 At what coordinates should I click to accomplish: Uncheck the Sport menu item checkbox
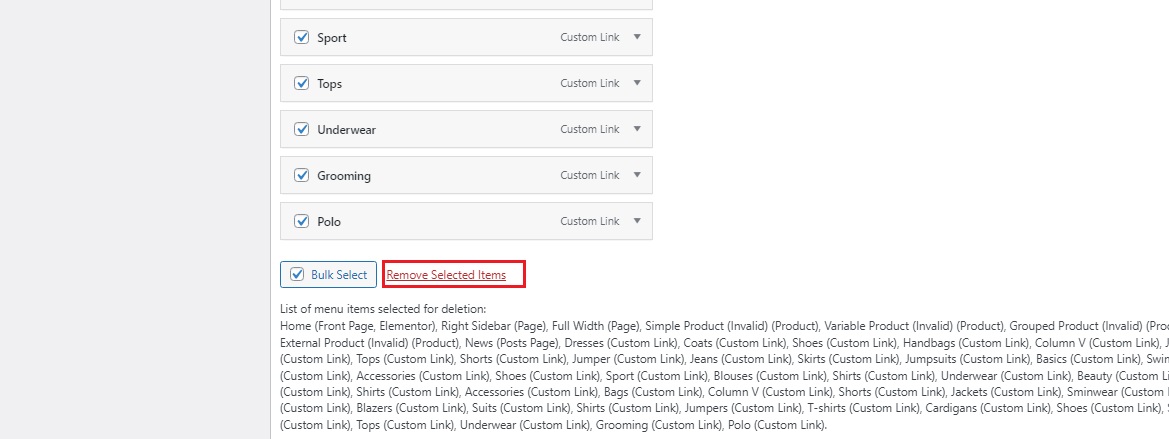[301, 37]
